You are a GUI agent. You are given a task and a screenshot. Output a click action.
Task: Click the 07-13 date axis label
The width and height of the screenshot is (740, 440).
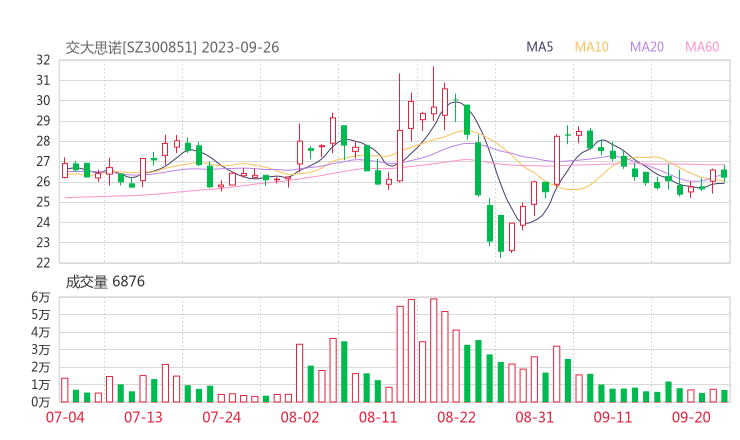pos(143,417)
